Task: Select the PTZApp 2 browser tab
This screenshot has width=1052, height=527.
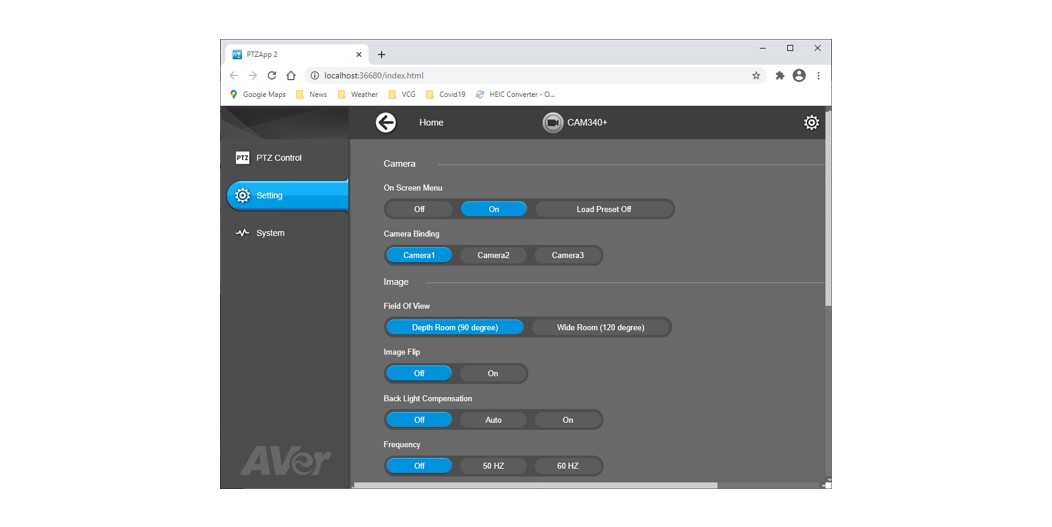Action: 297,54
